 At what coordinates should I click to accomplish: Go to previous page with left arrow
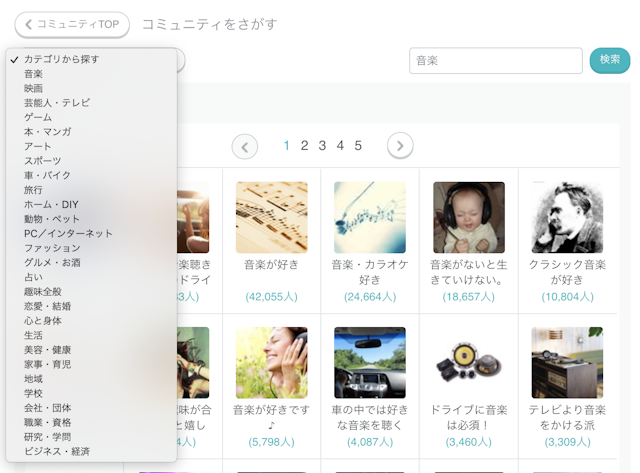pos(245,146)
